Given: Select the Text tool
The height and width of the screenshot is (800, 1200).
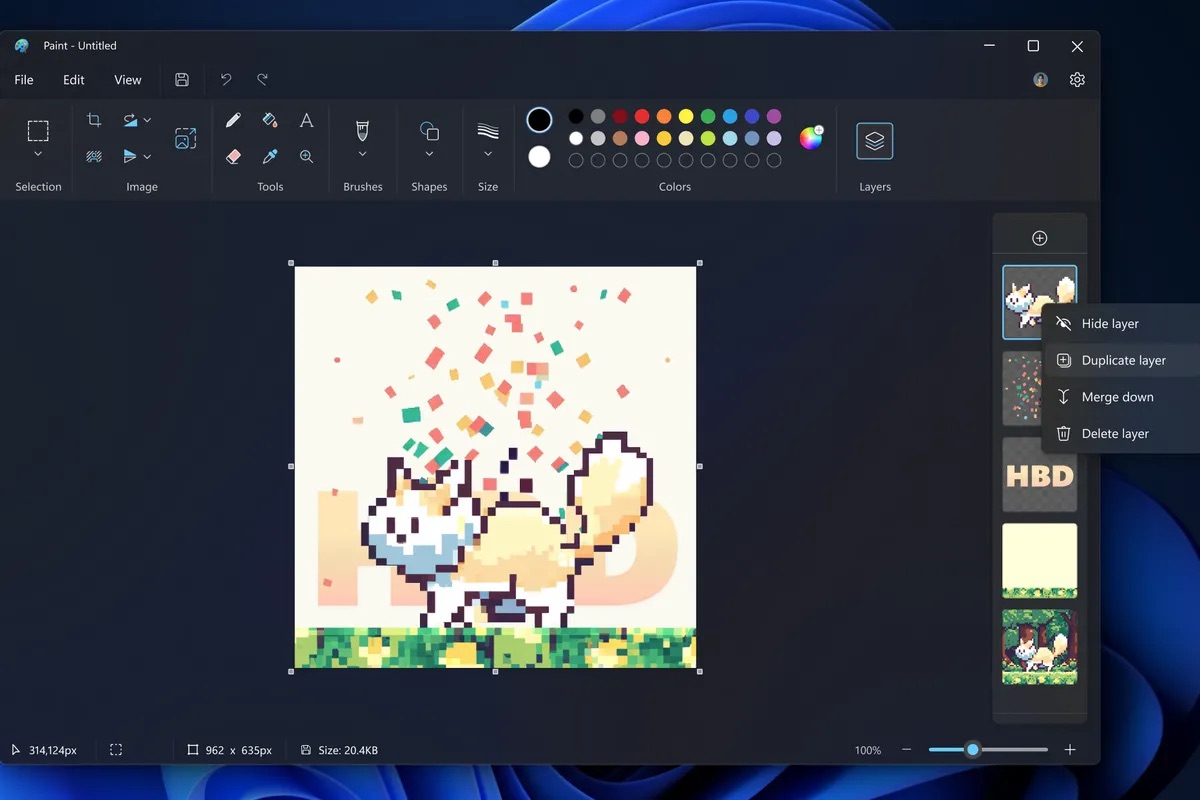Looking at the screenshot, I should (306, 120).
